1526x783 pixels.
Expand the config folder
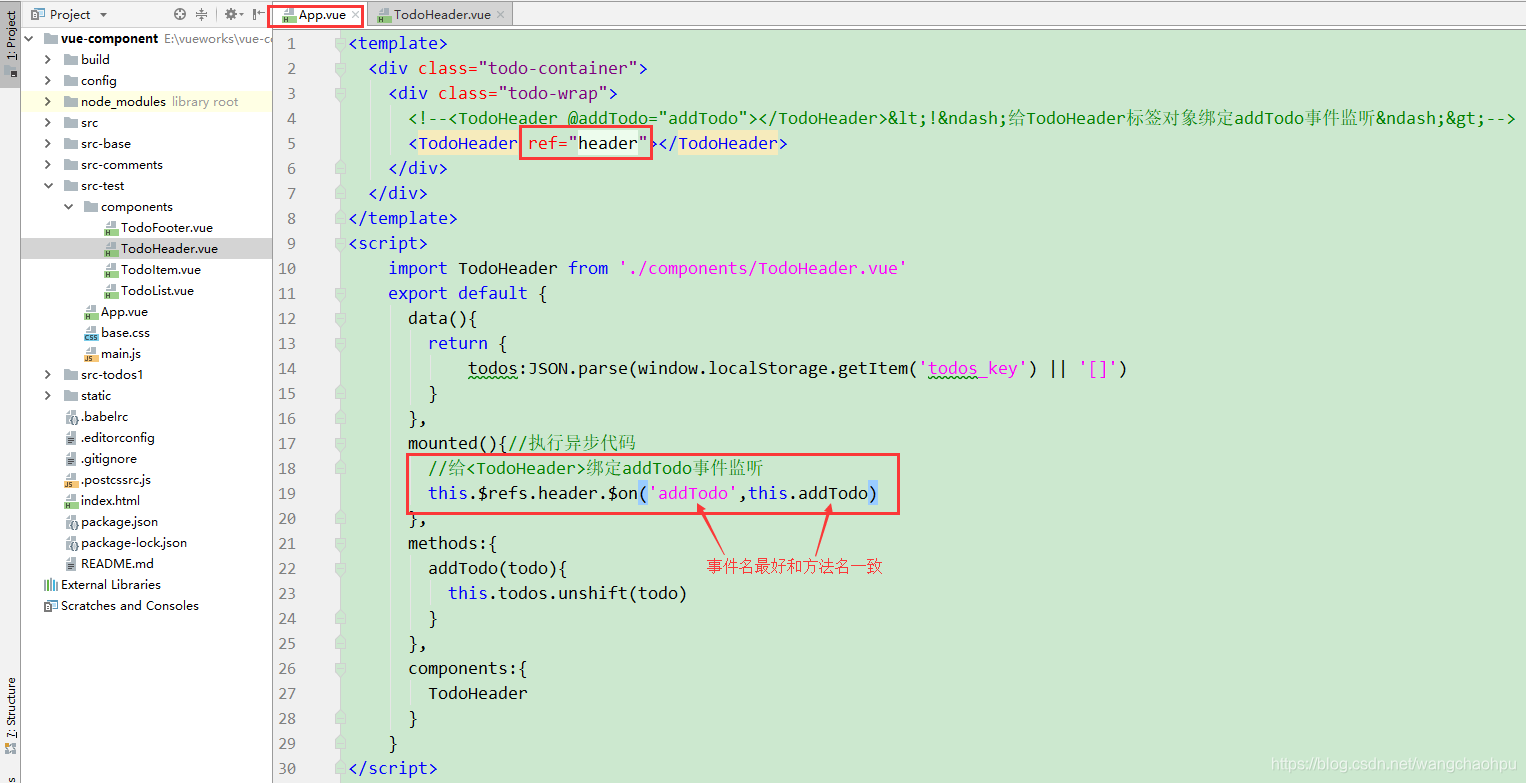48,81
